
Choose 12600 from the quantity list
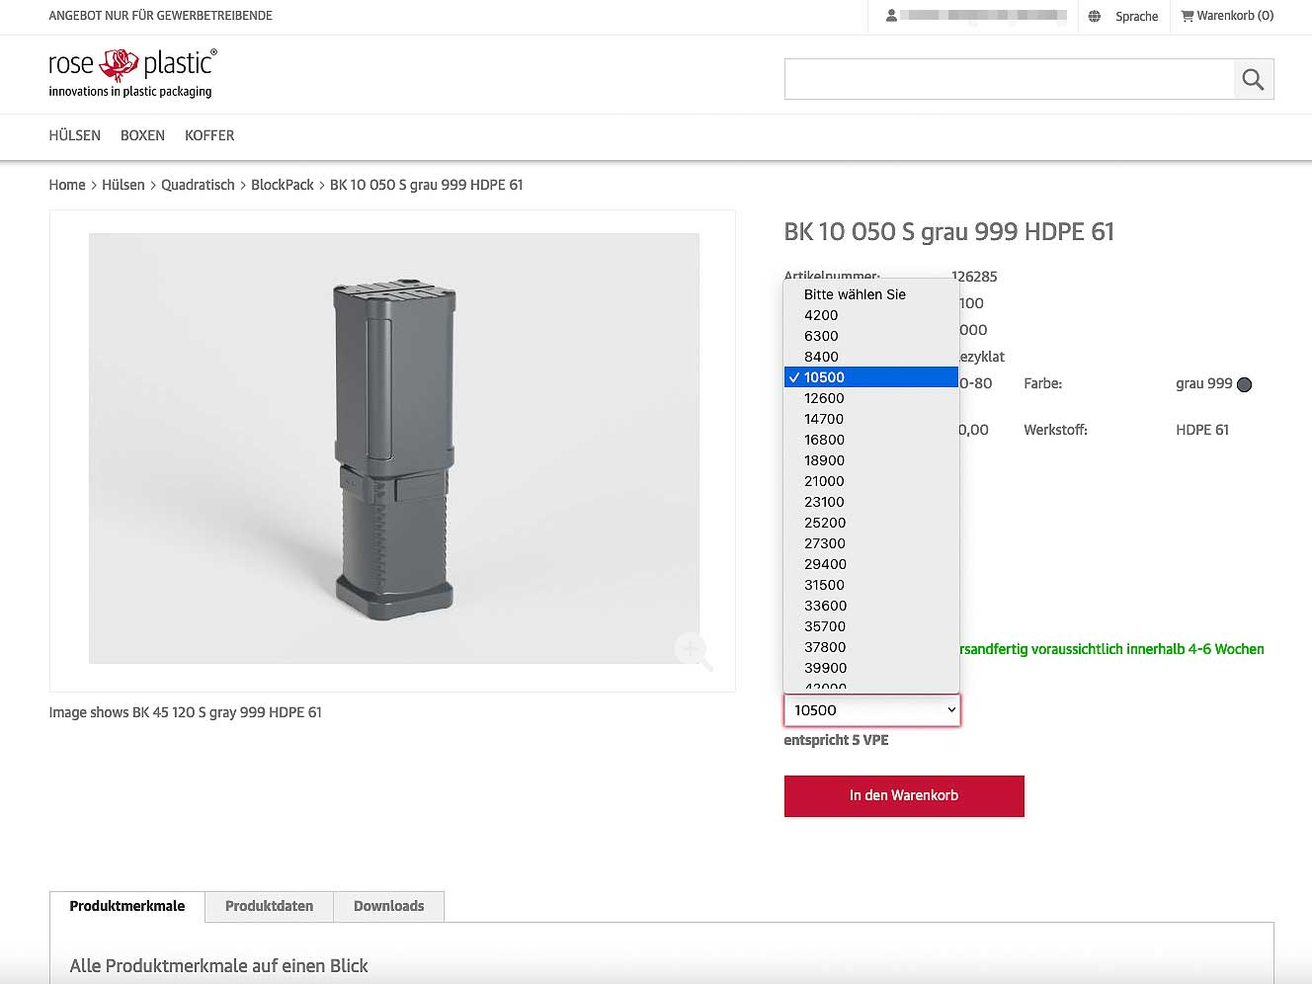click(x=872, y=398)
